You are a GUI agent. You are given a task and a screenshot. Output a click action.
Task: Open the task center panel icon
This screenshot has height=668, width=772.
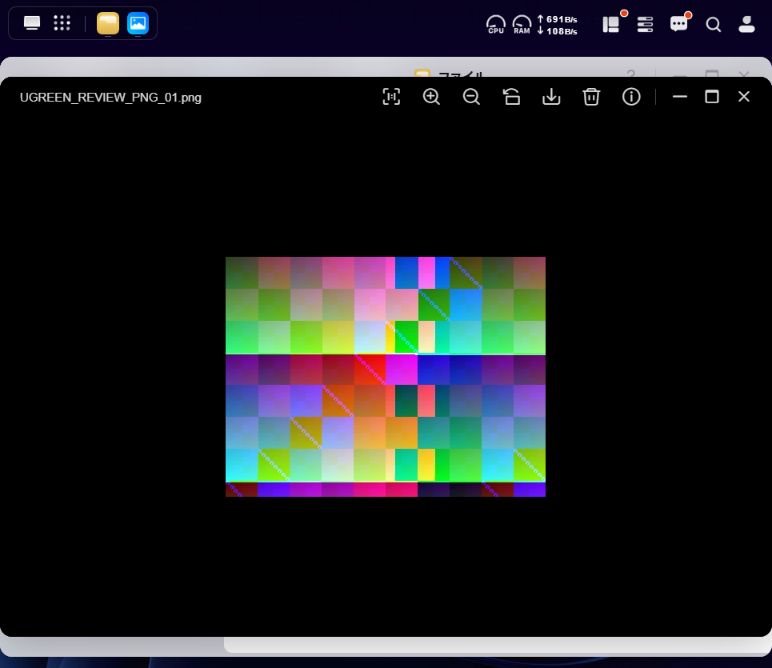(x=611, y=24)
